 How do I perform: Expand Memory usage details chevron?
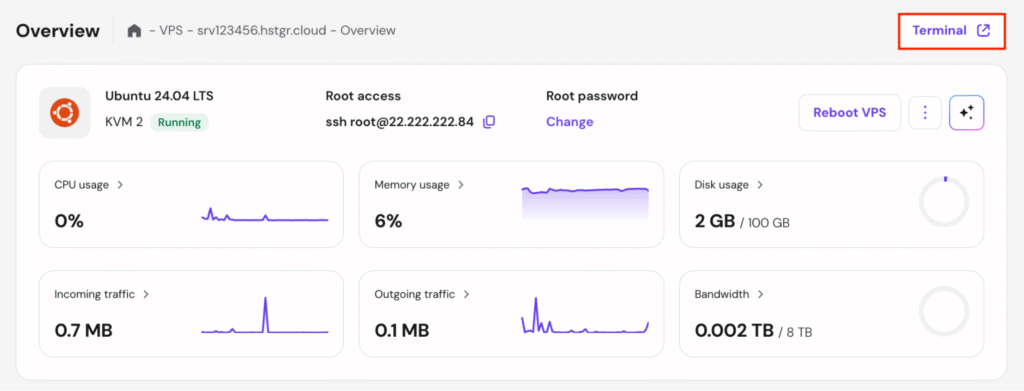pyautogui.click(x=461, y=185)
